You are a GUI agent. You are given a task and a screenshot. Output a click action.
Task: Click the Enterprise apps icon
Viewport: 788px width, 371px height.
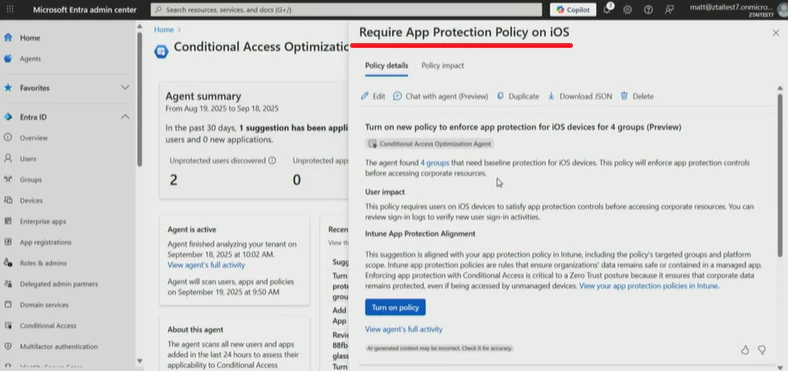[8, 221]
